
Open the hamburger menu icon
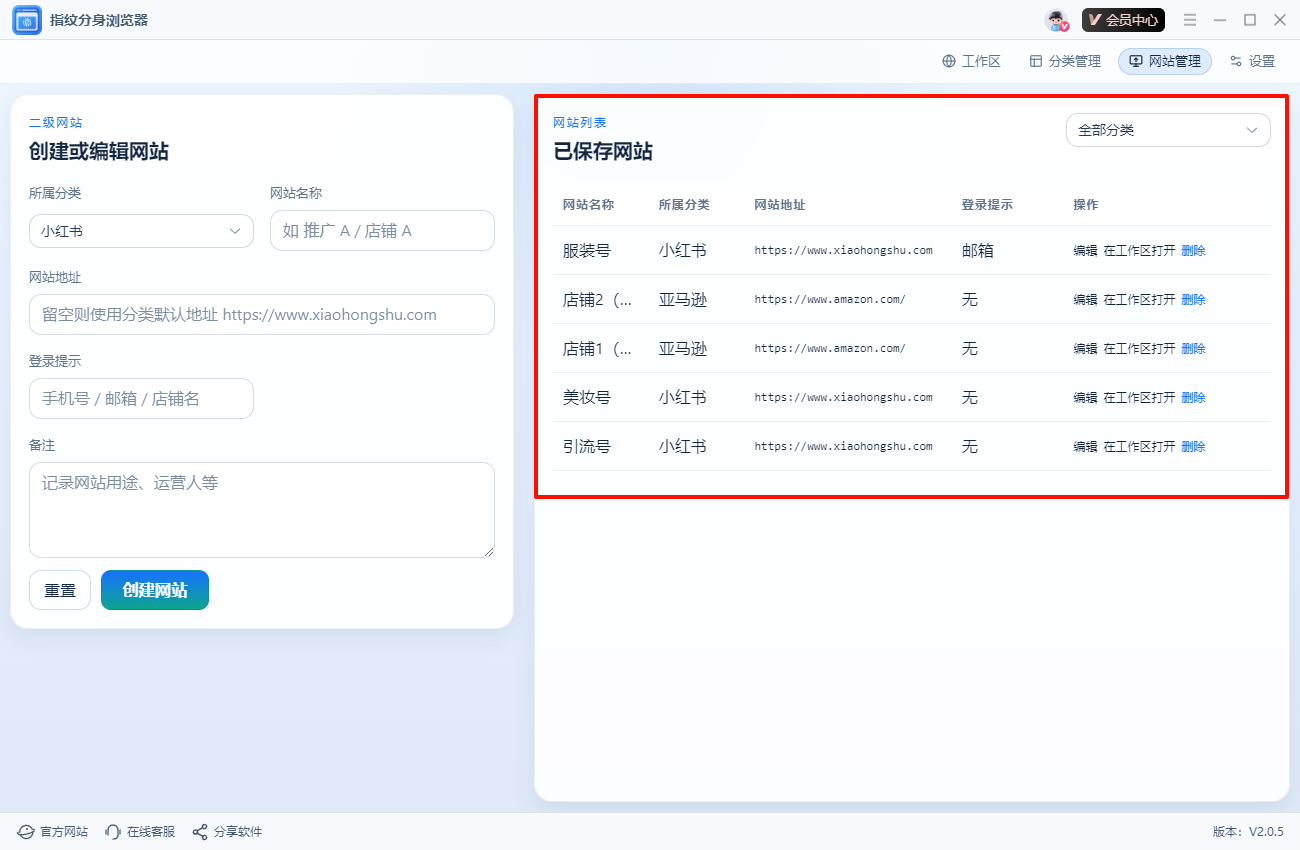click(1190, 20)
